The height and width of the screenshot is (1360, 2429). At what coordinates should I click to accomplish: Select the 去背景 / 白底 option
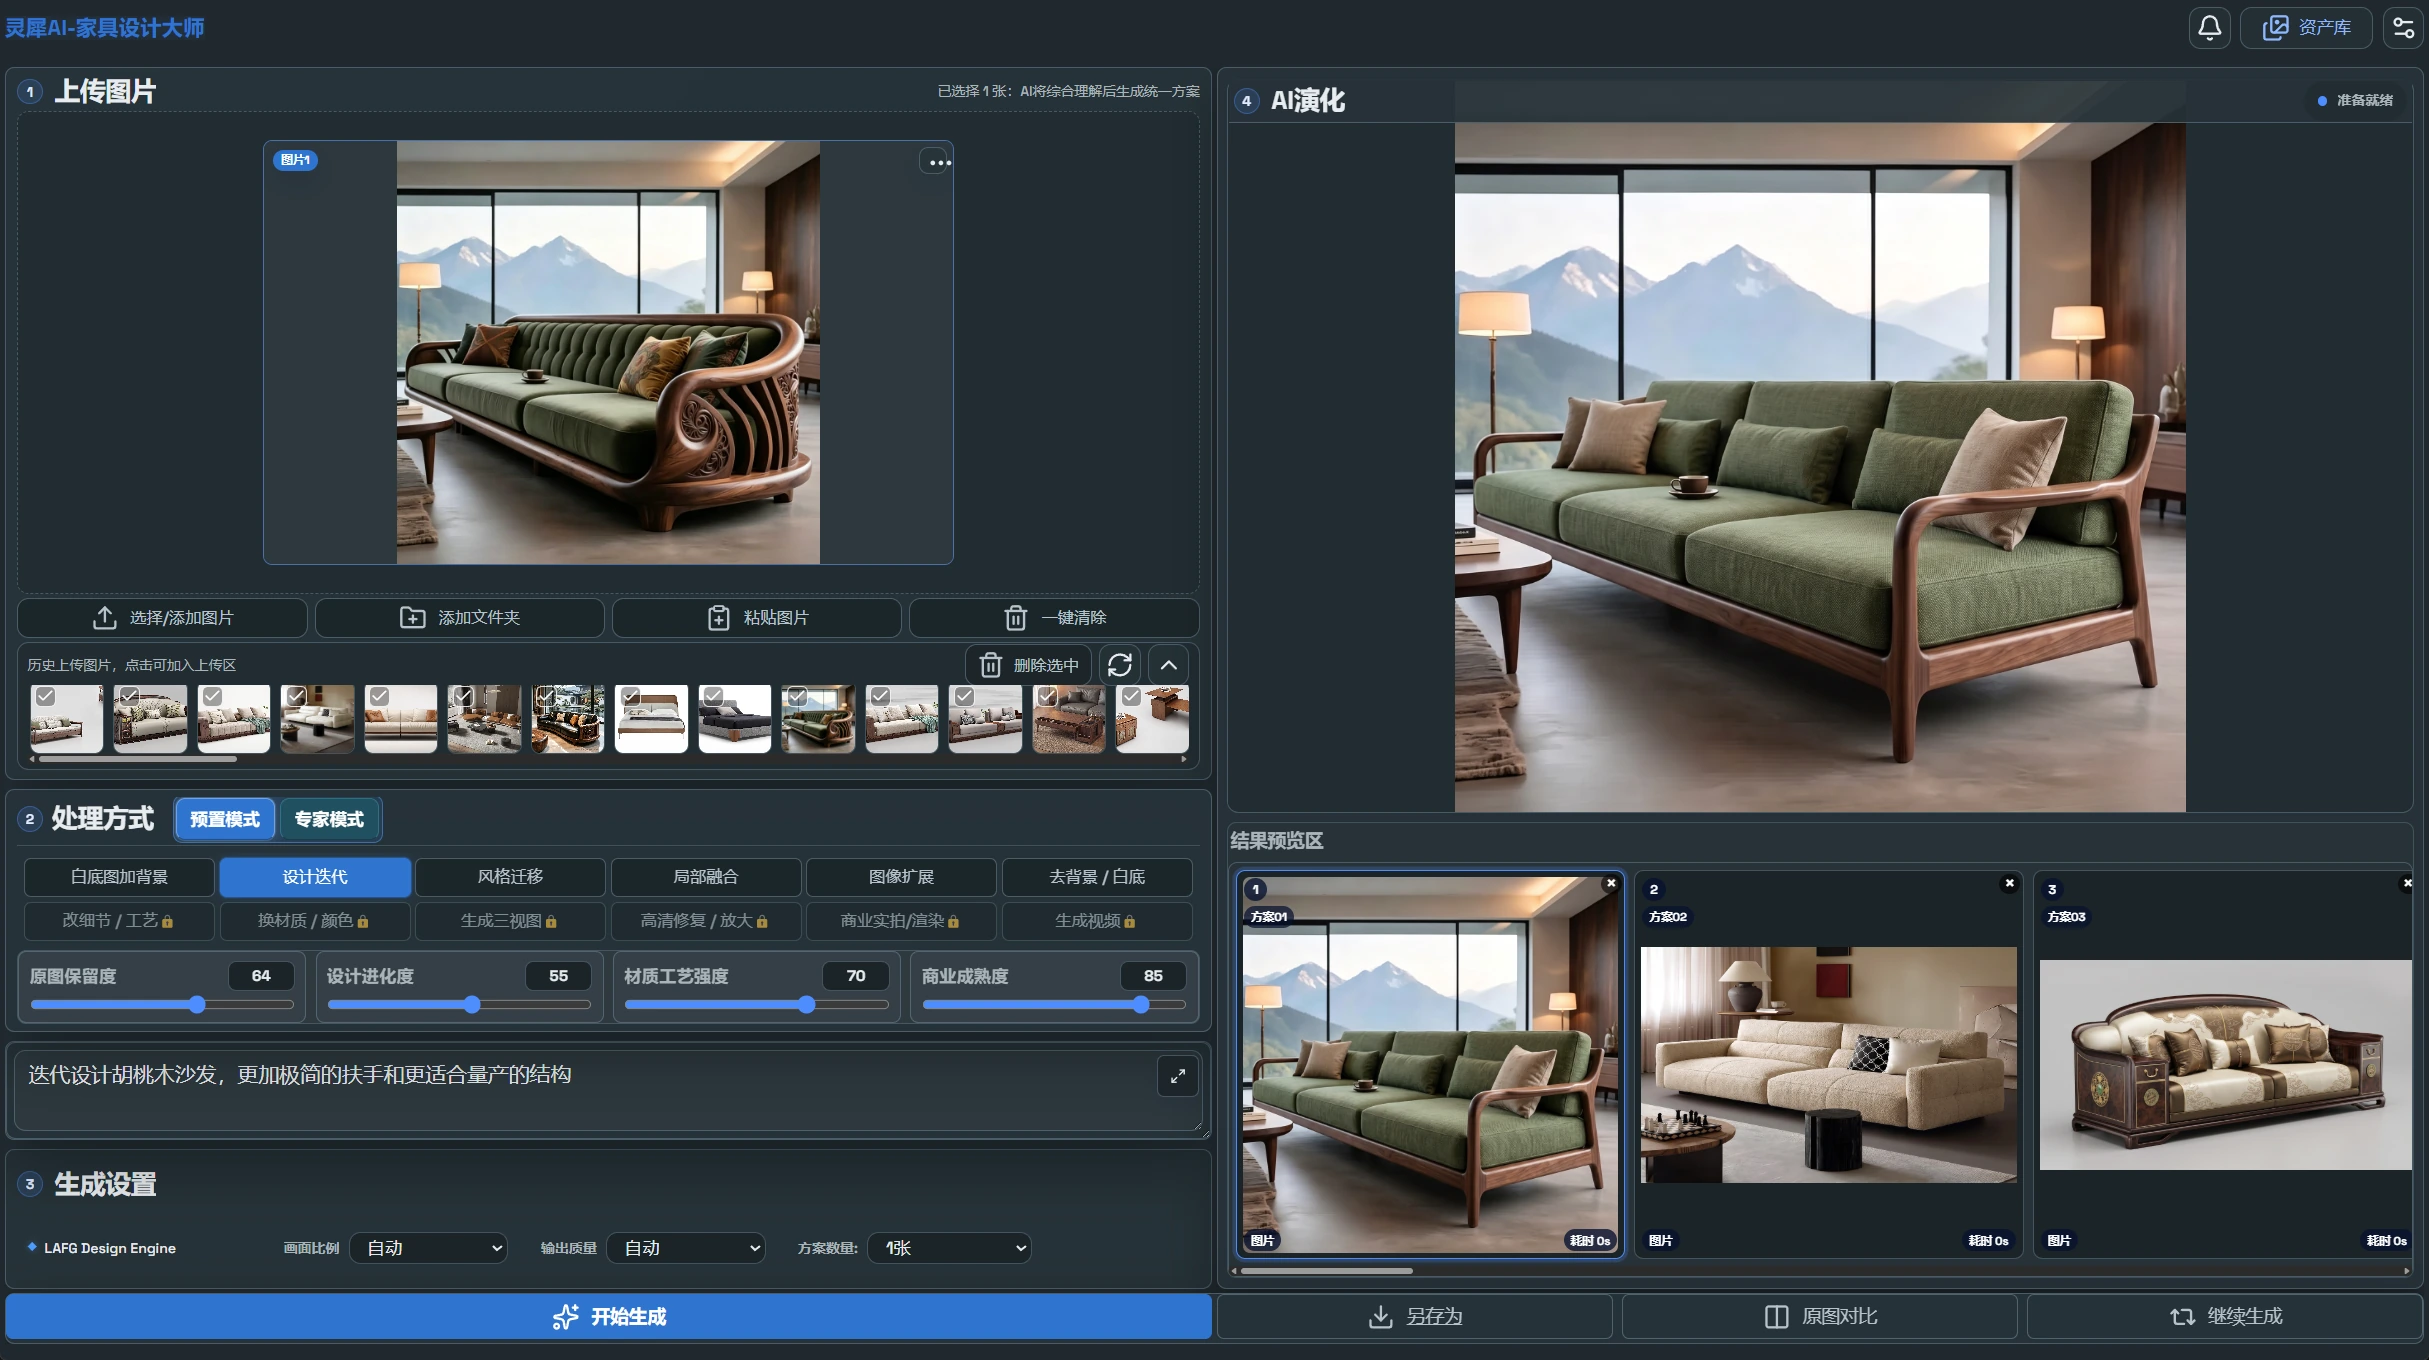[1097, 877]
